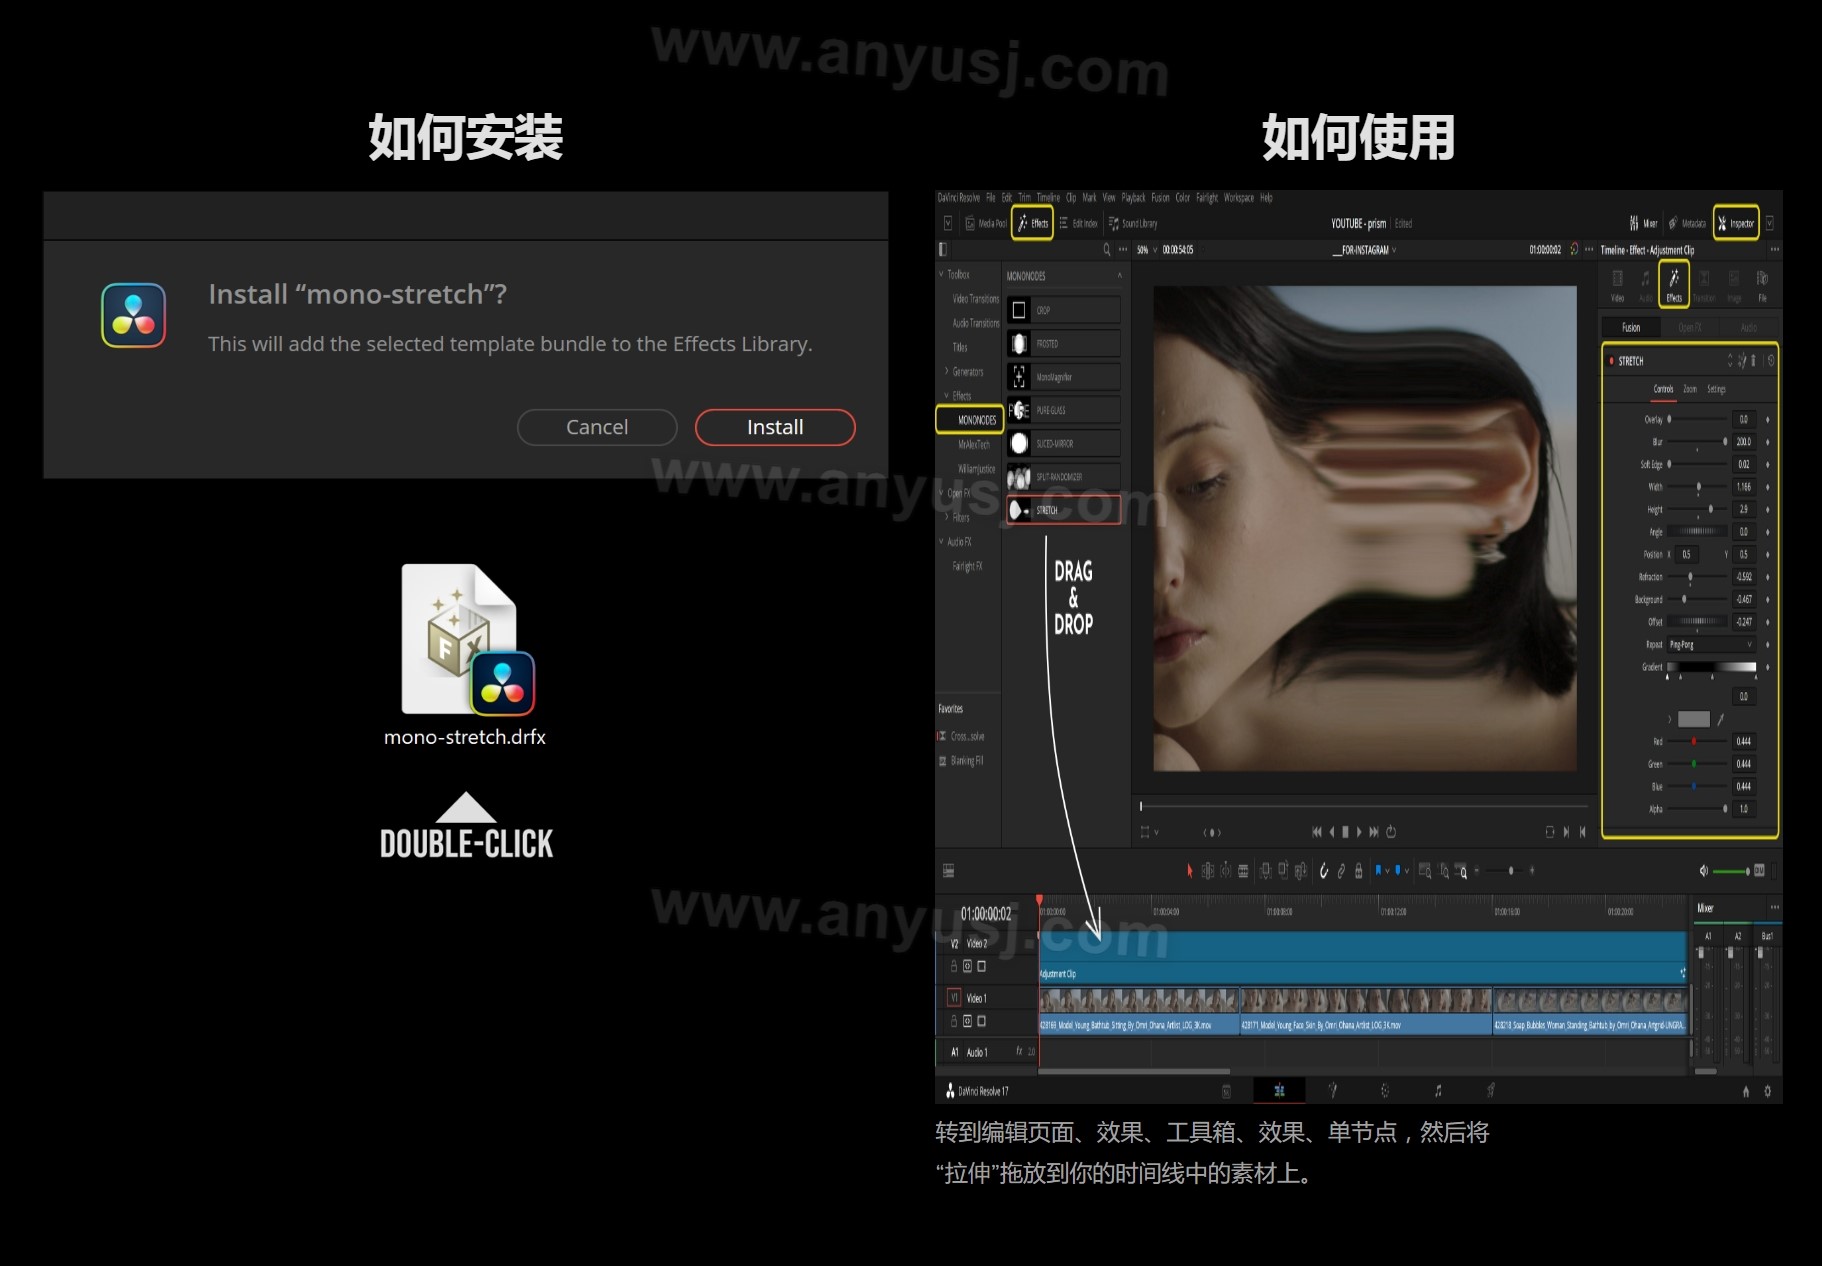Open the Help menu
This screenshot has width=1822, height=1266.
(x=1266, y=198)
